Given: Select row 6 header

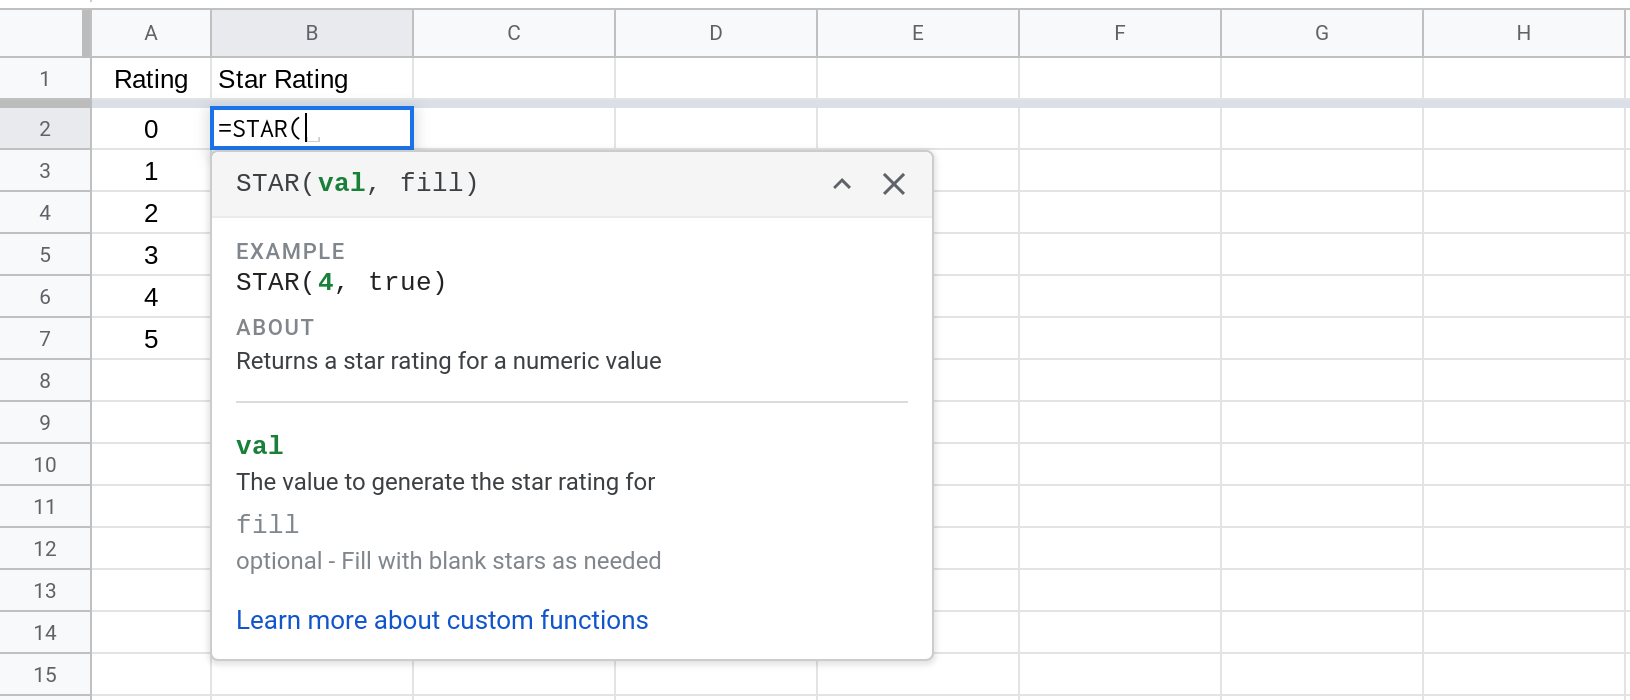Looking at the screenshot, I should tap(45, 297).
